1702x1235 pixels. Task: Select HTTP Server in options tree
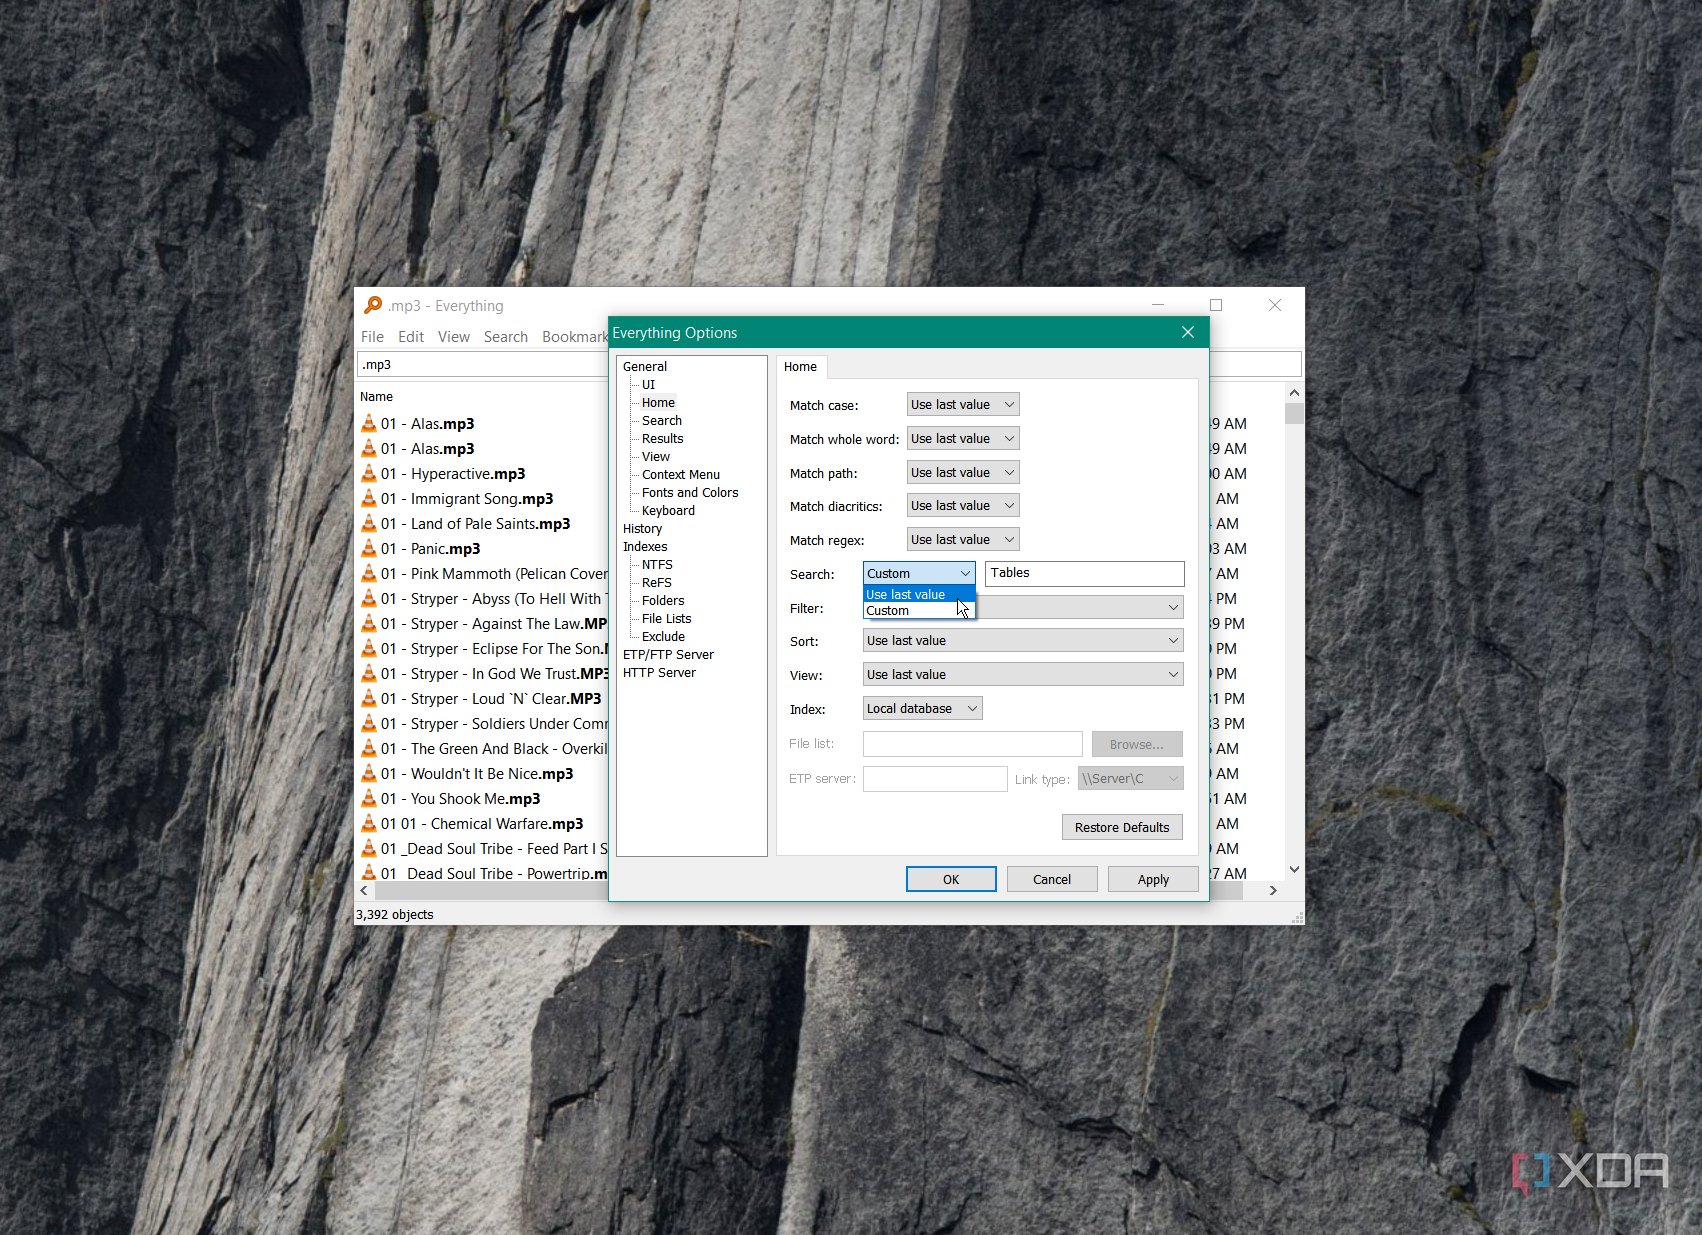(659, 673)
